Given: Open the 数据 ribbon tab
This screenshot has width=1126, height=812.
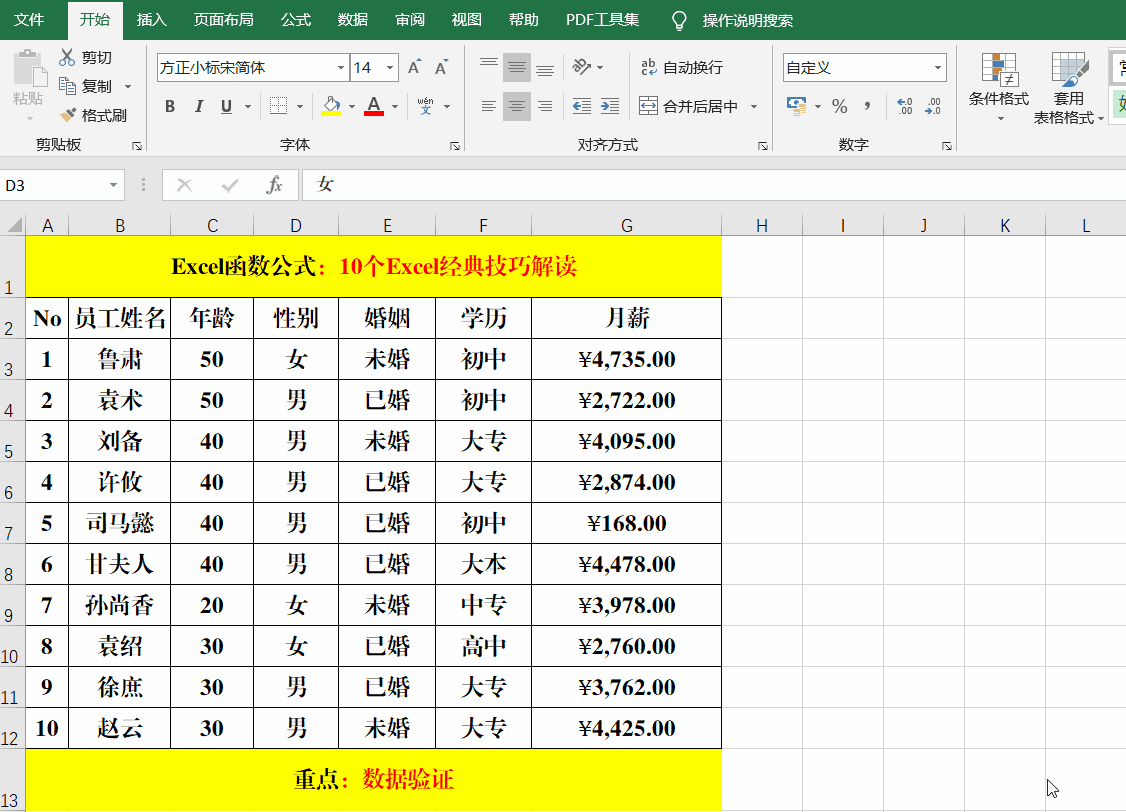Looking at the screenshot, I should (353, 20).
